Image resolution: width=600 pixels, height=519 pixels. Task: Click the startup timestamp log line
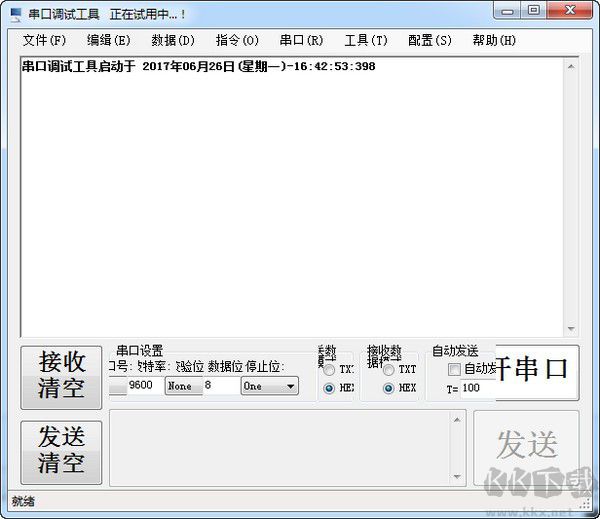point(199,66)
